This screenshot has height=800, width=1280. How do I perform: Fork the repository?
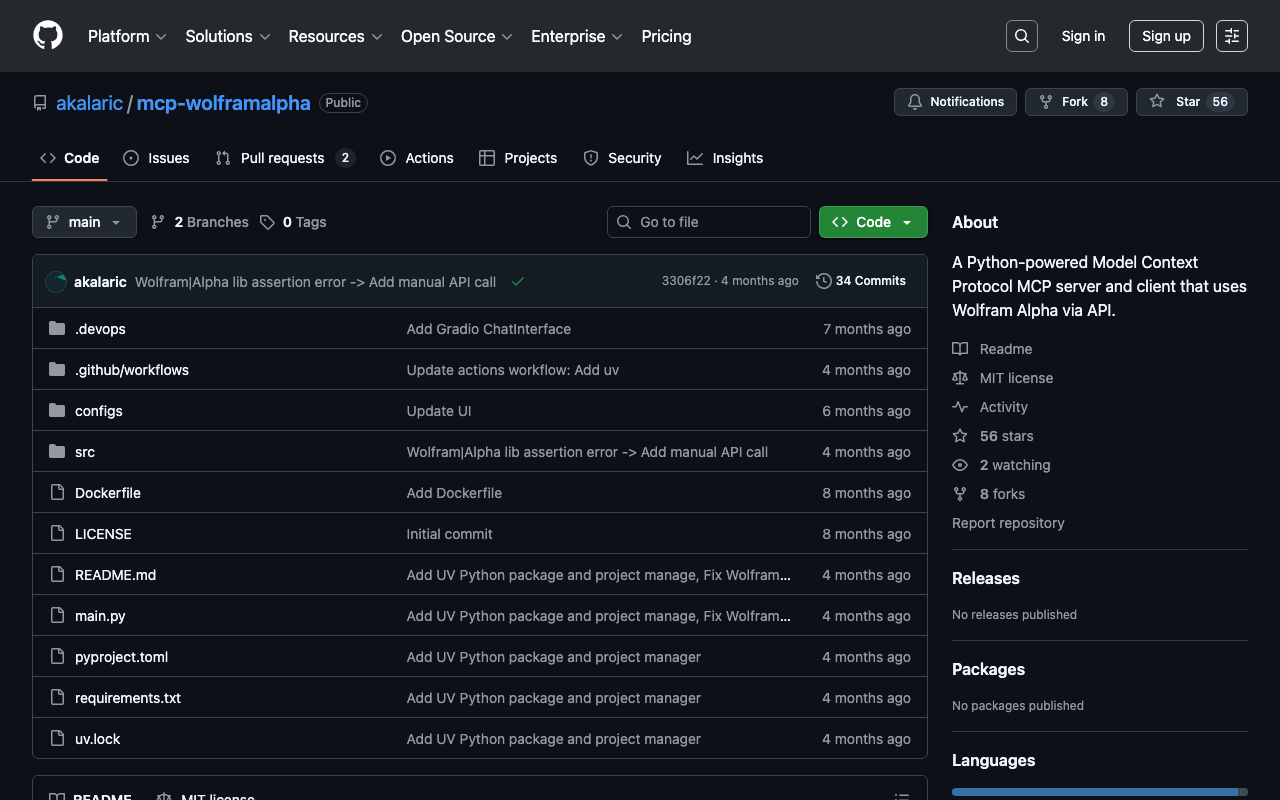coord(1075,102)
